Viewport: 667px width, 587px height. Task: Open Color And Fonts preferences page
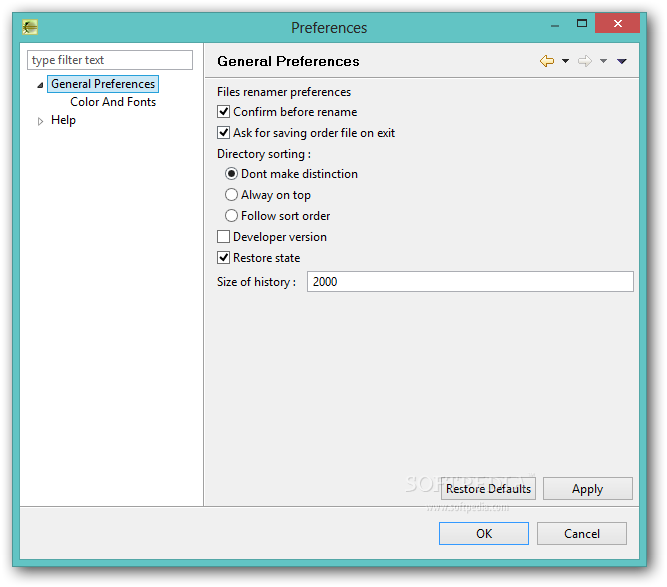(x=113, y=102)
